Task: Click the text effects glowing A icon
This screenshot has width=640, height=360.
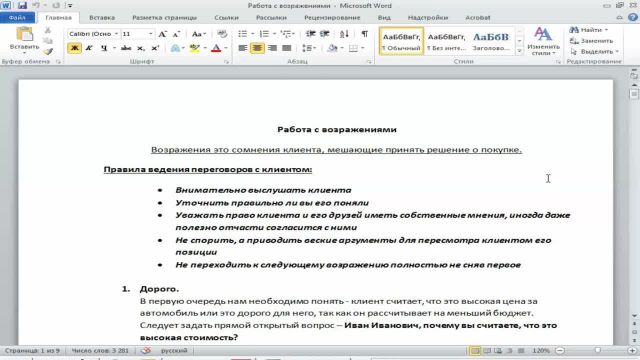Action: [x=175, y=48]
